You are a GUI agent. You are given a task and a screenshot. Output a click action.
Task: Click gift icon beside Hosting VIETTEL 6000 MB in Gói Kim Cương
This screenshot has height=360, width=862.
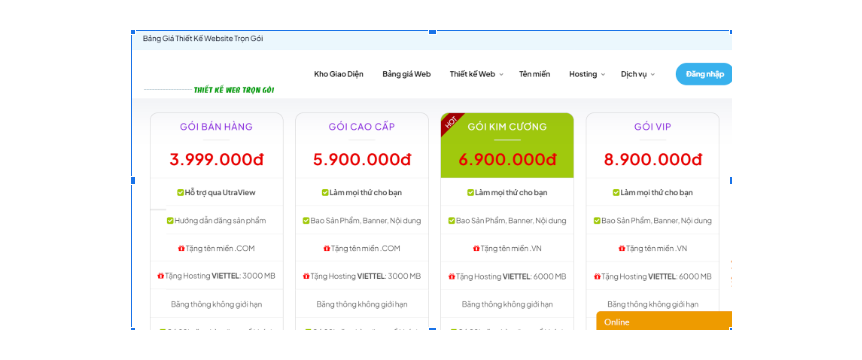(452, 276)
